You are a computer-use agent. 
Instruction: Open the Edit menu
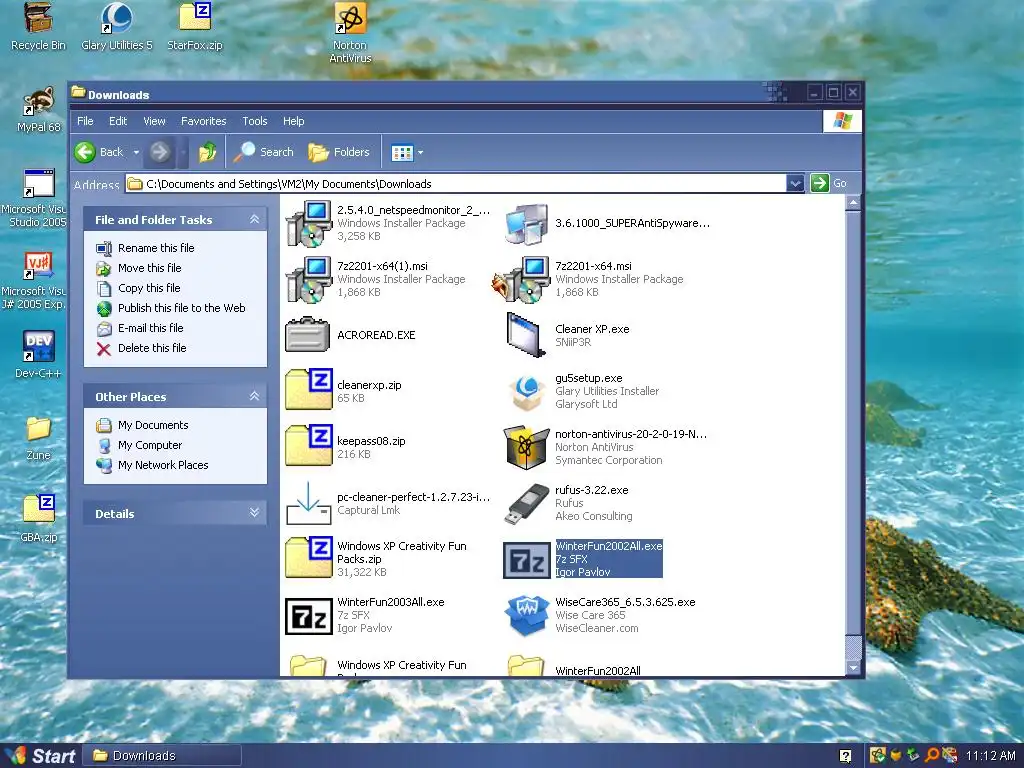pyautogui.click(x=118, y=121)
